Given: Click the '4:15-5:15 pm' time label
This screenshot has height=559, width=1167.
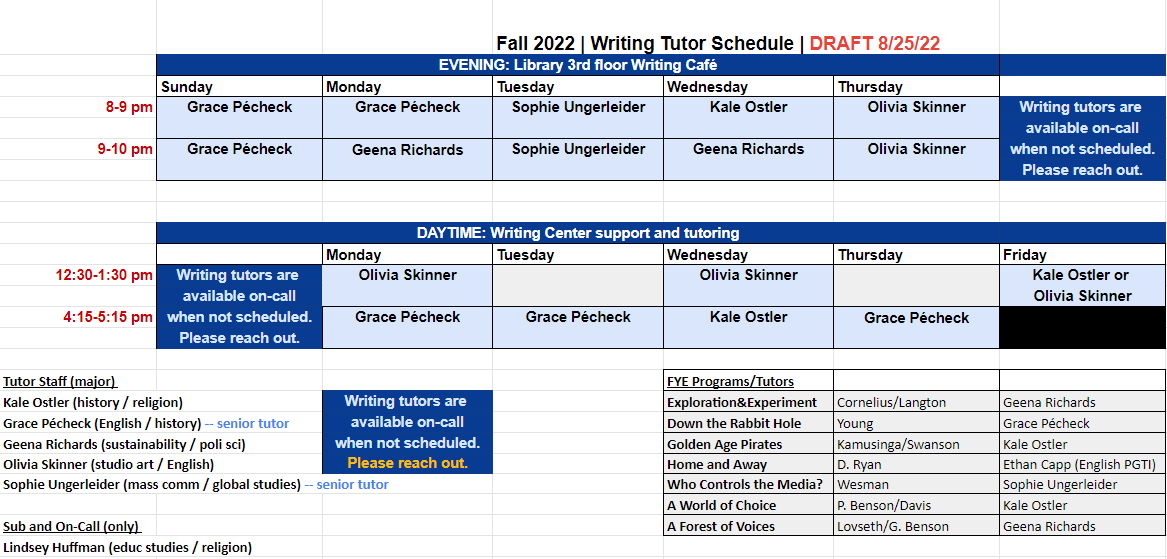Looking at the screenshot, I should click(x=105, y=317).
